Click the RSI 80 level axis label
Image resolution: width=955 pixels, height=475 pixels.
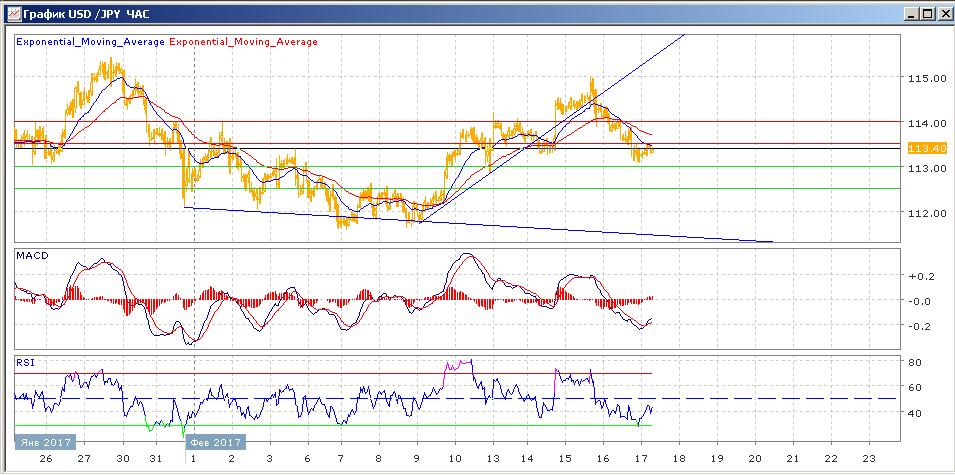tap(913, 362)
